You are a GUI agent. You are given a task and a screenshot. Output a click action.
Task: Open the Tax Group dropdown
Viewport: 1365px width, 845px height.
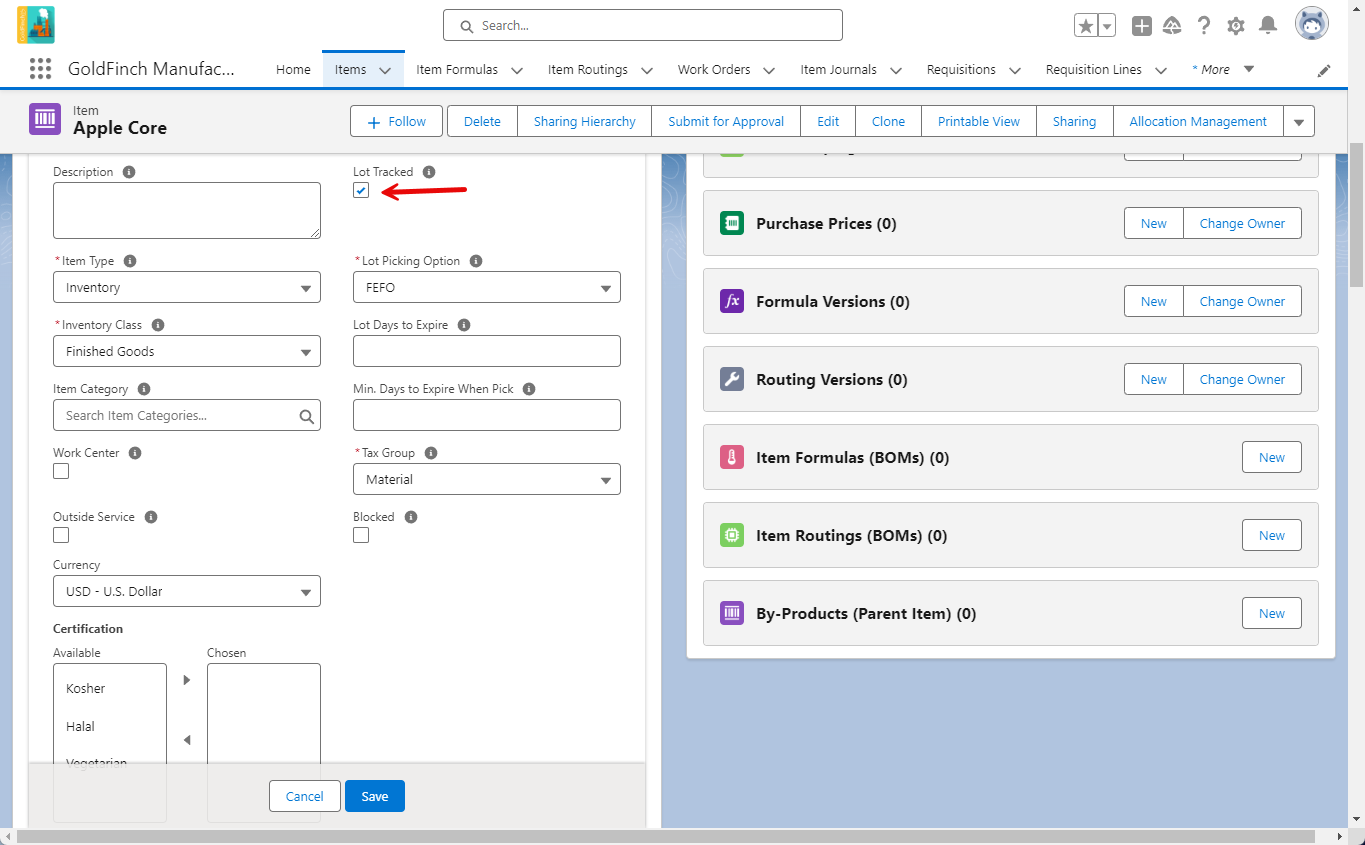tap(487, 479)
